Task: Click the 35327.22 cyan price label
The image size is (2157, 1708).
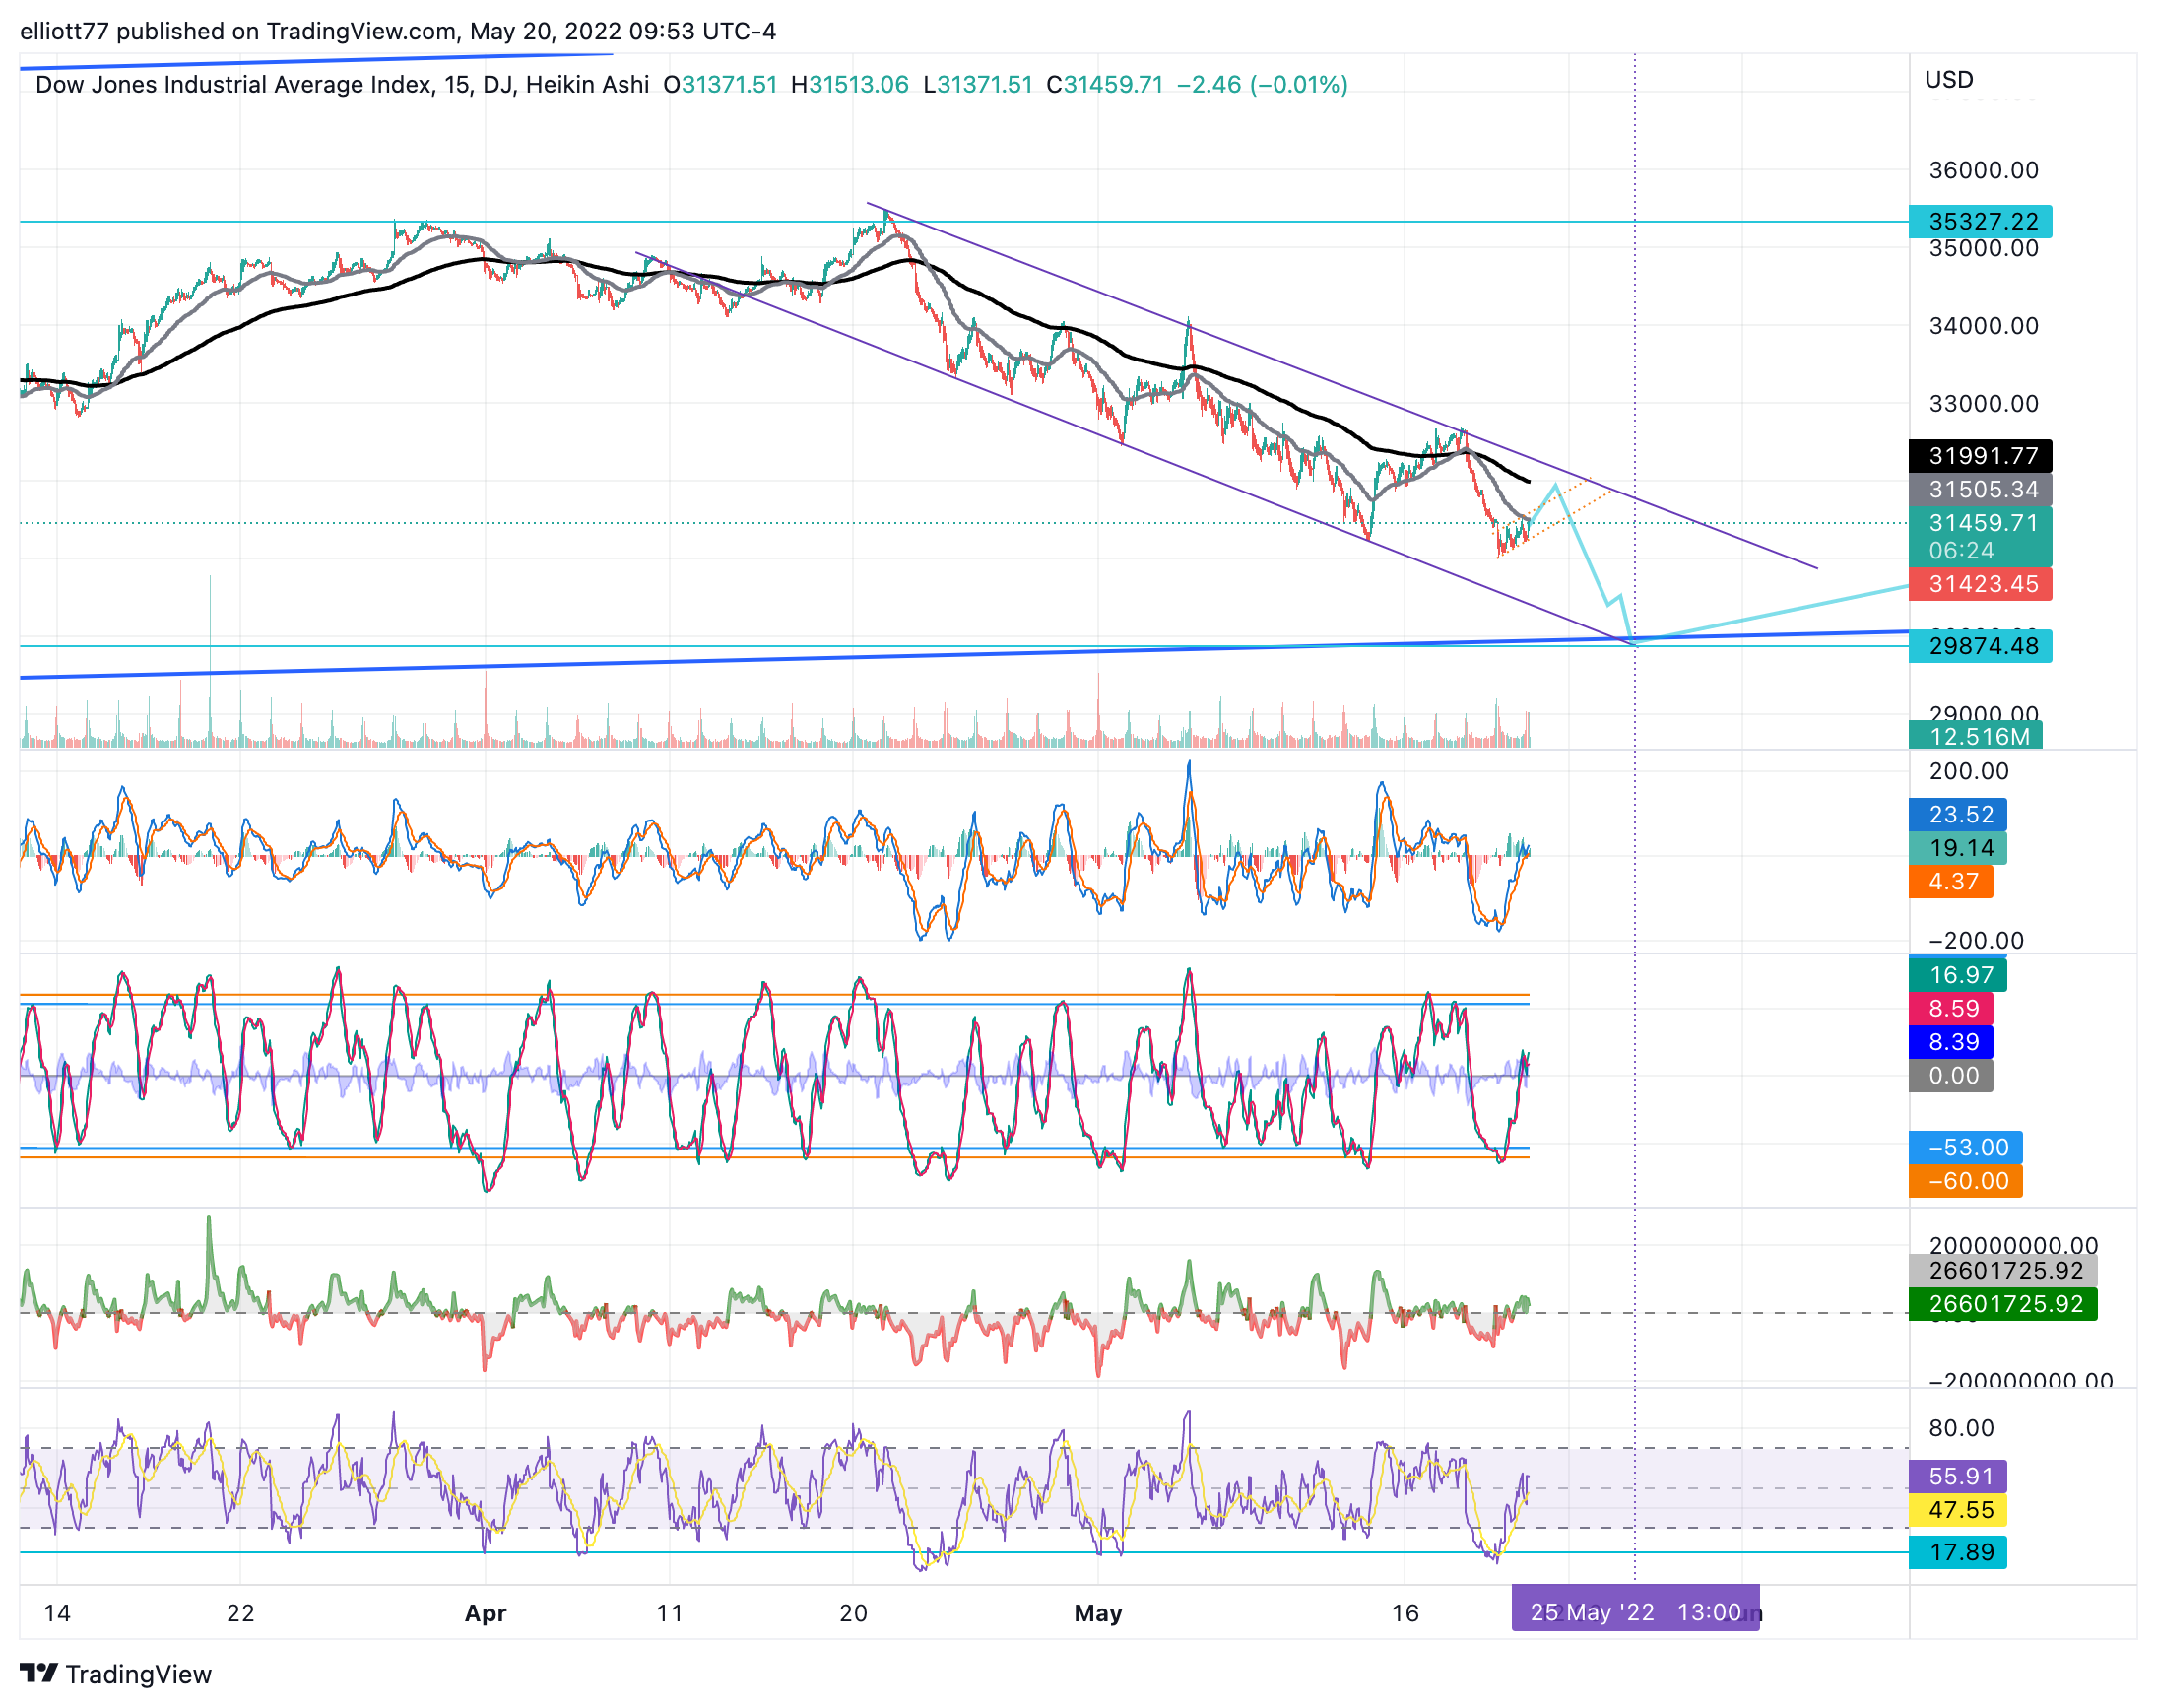Action: pos(1979,221)
